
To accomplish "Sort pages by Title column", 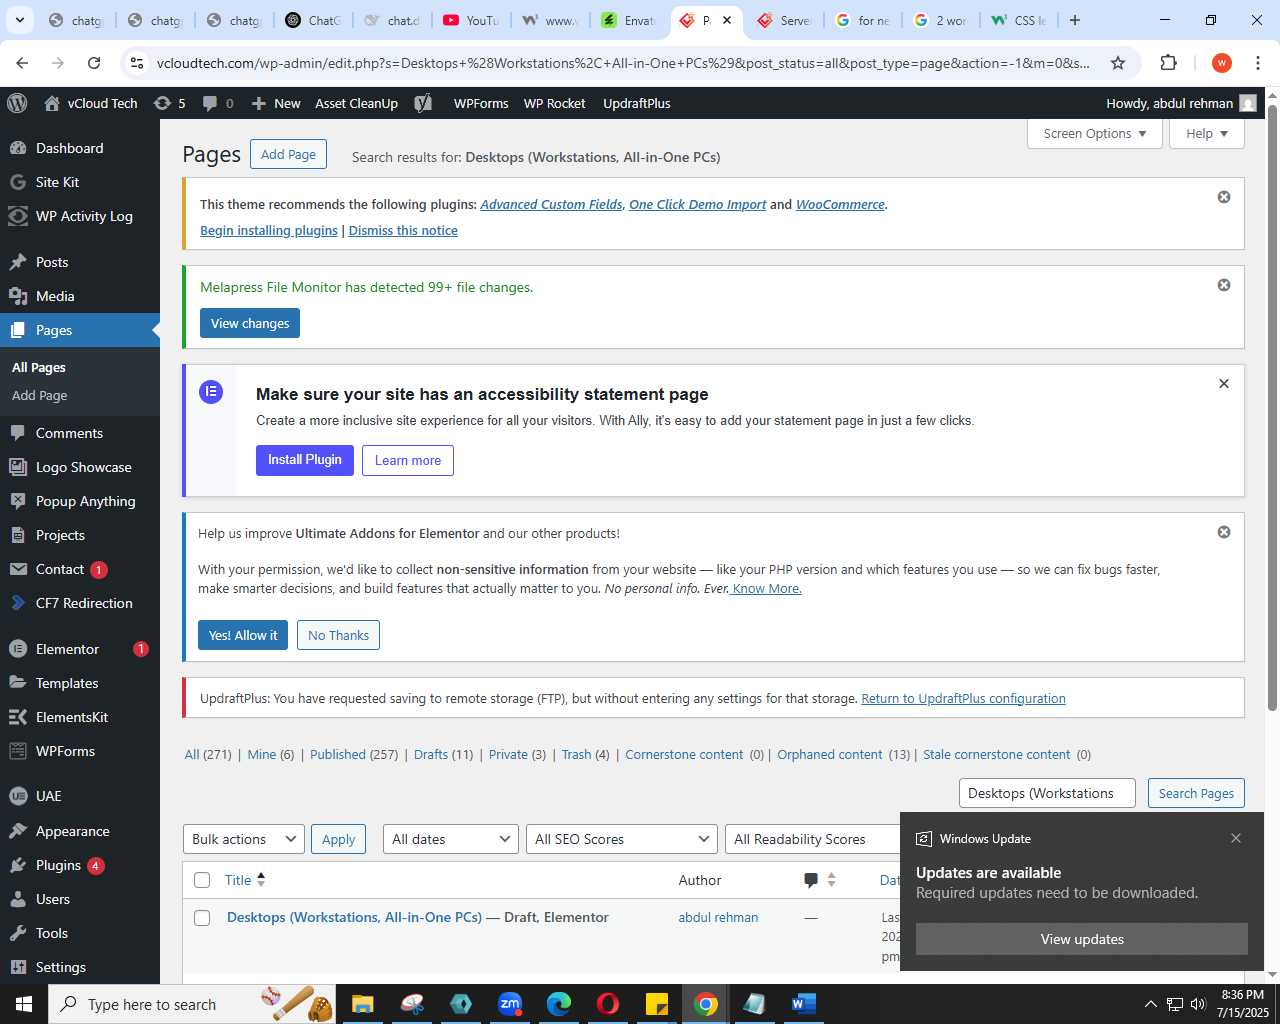I will tap(245, 880).
